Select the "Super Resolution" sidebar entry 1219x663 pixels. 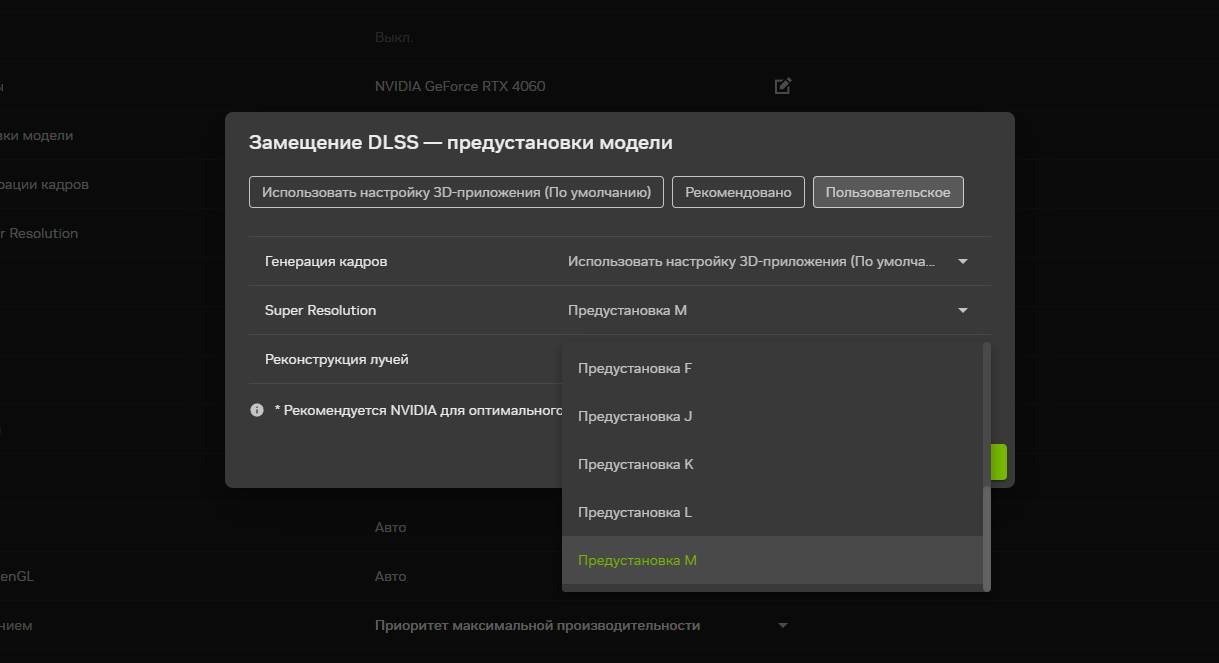click(39, 233)
